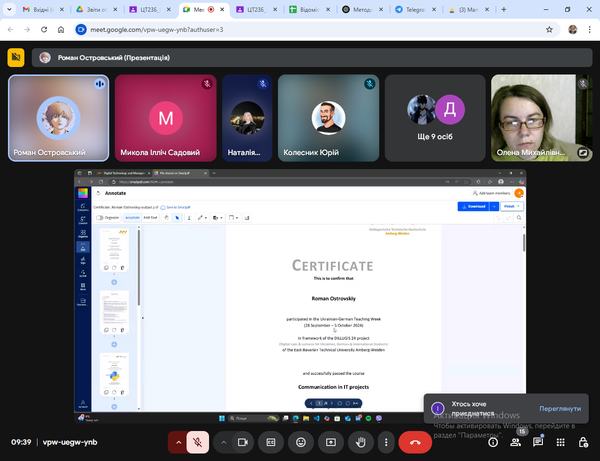
Task: Open more options three-dot menu
Action: coord(385,441)
